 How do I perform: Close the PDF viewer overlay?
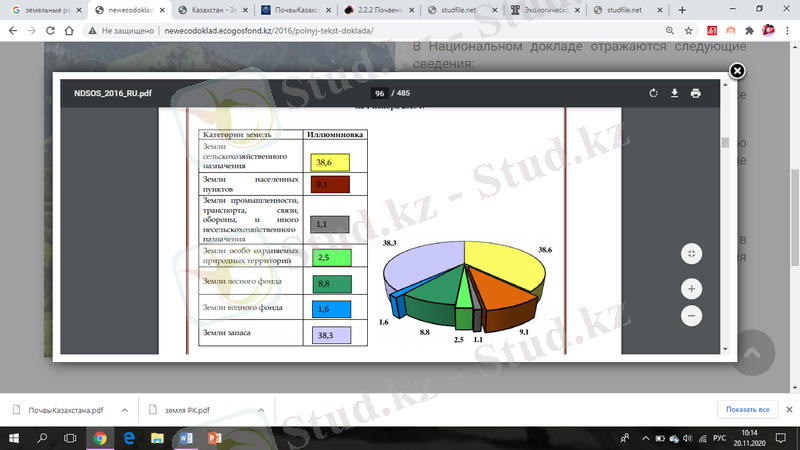737,71
